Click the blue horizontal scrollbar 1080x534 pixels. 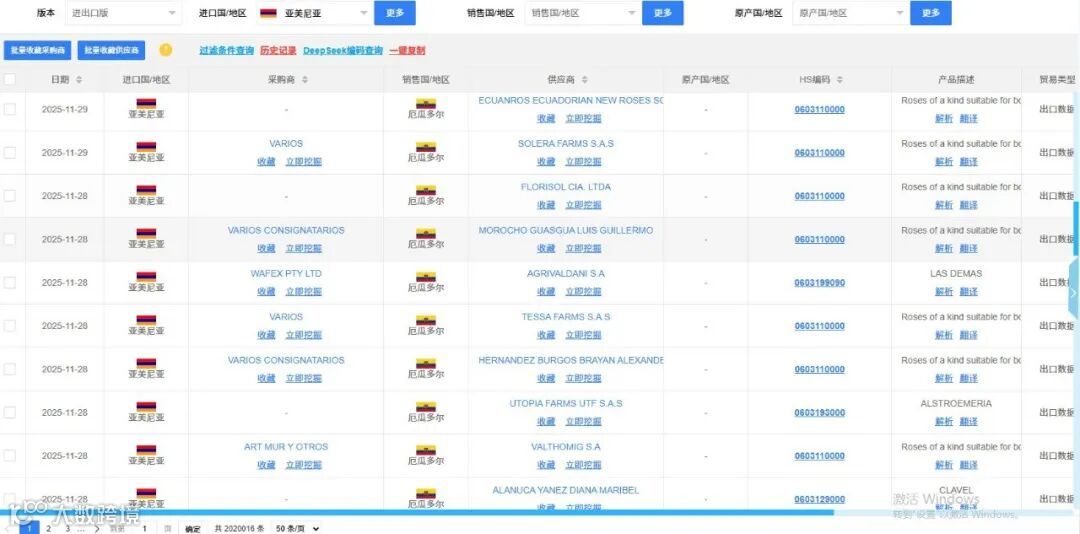coord(417,512)
